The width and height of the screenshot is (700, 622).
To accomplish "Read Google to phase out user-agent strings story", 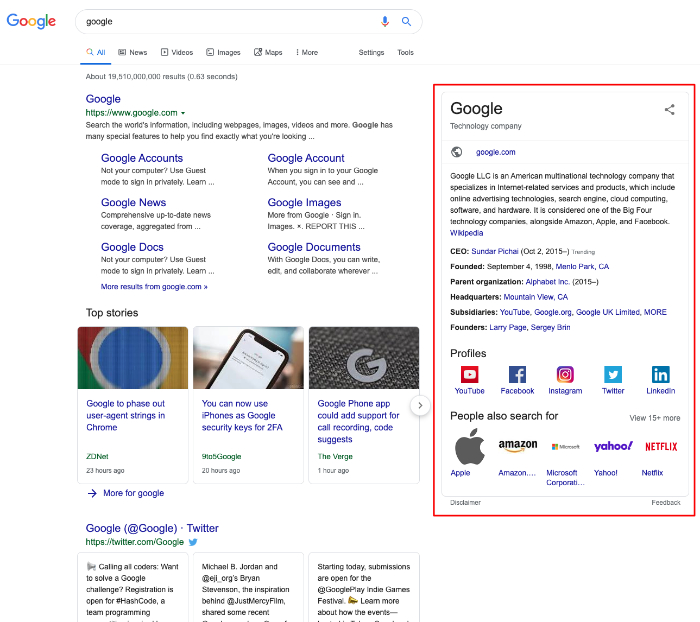I will 125,415.
